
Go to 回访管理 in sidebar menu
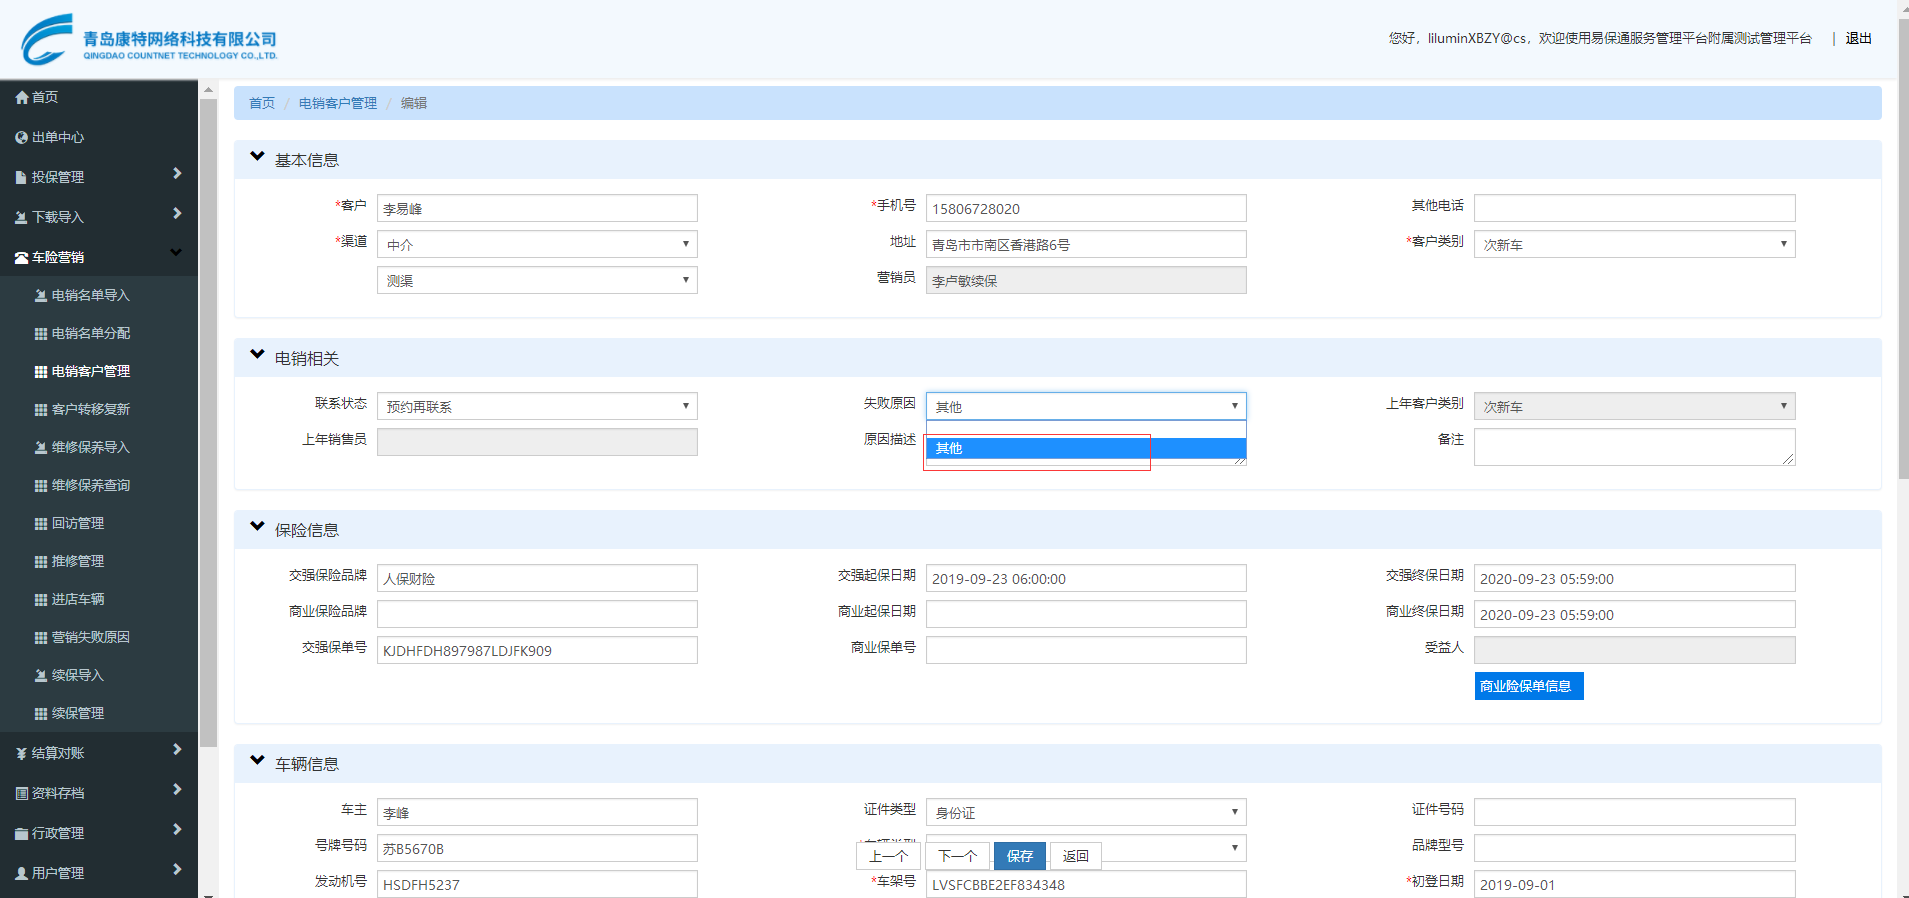click(x=78, y=524)
